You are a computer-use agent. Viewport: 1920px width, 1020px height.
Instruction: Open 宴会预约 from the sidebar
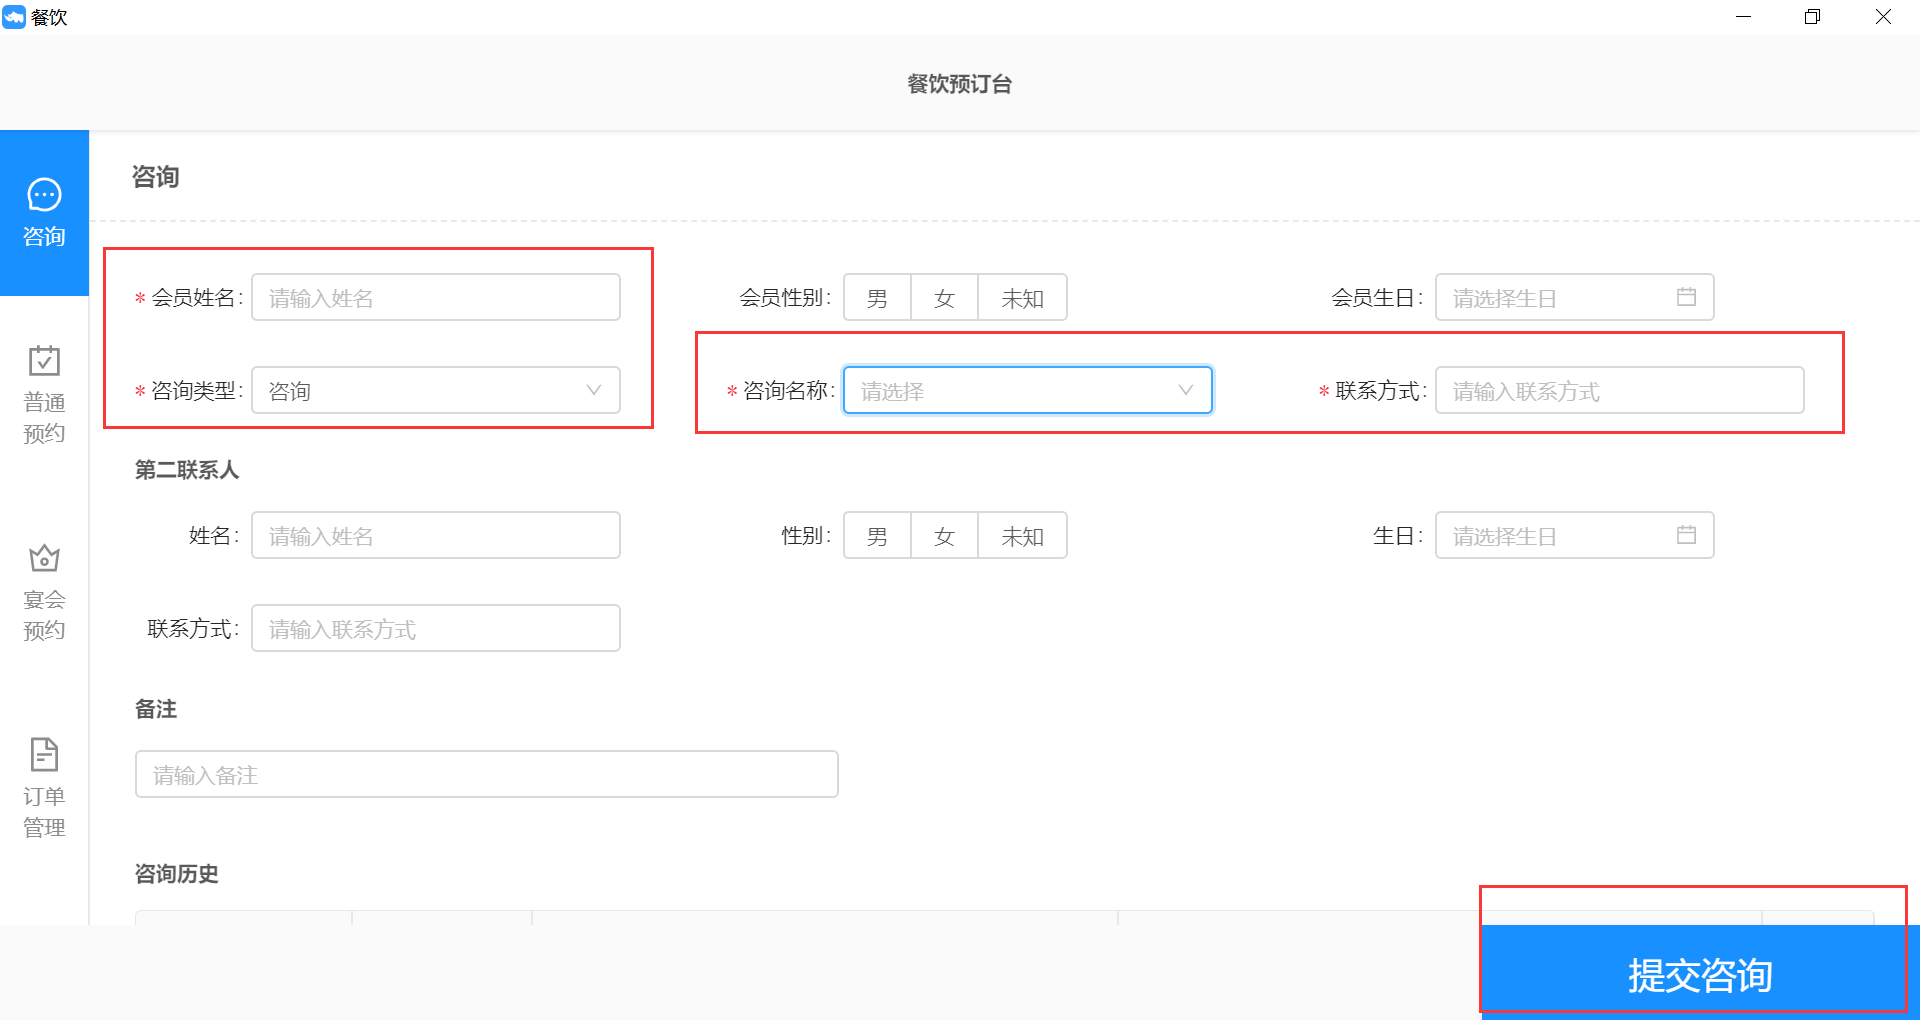[x=44, y=591]
